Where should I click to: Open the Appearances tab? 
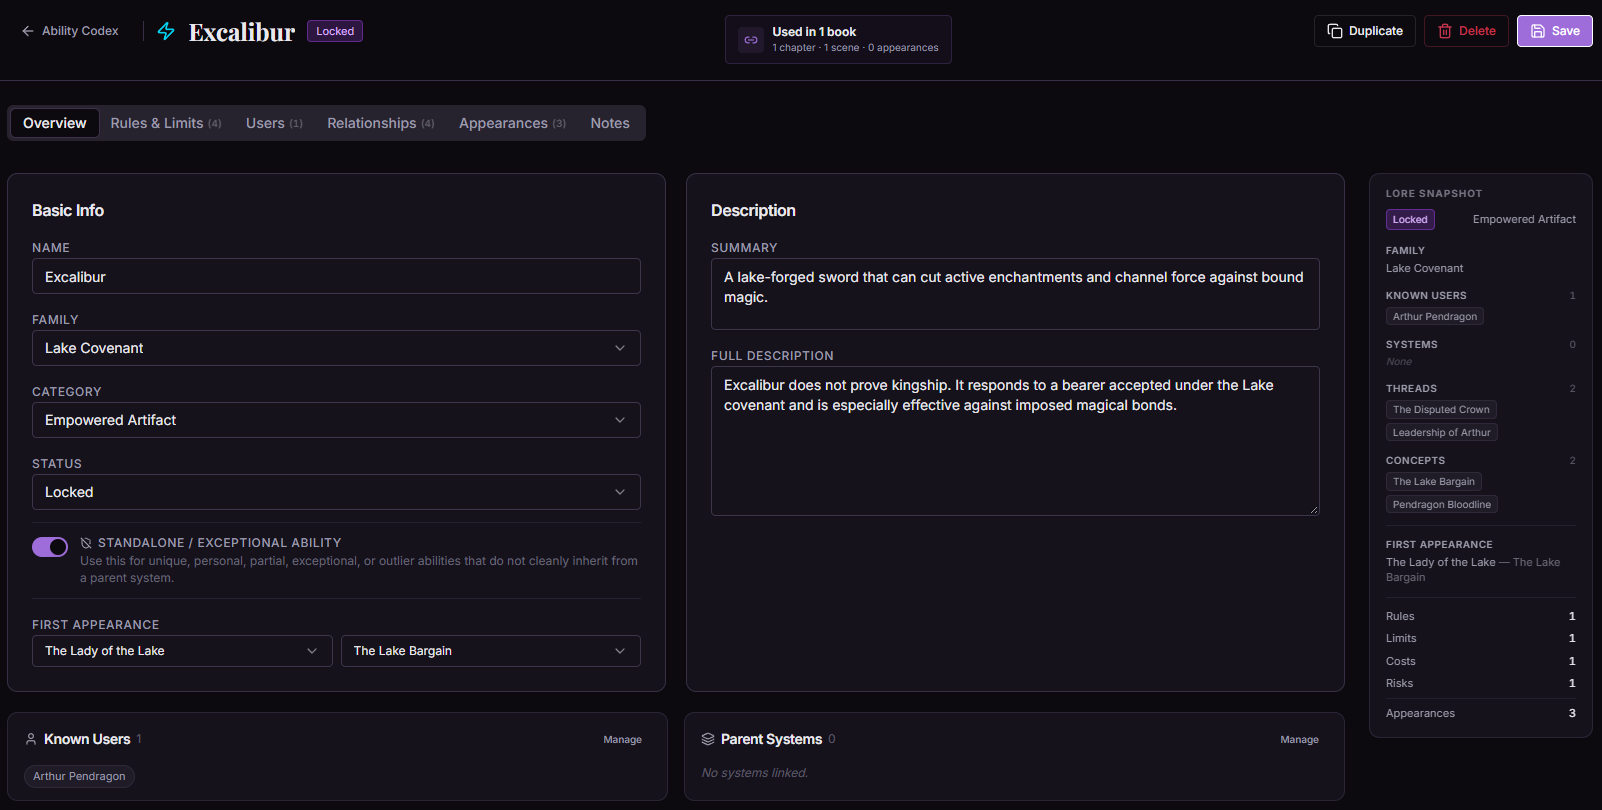click(512, 123)
